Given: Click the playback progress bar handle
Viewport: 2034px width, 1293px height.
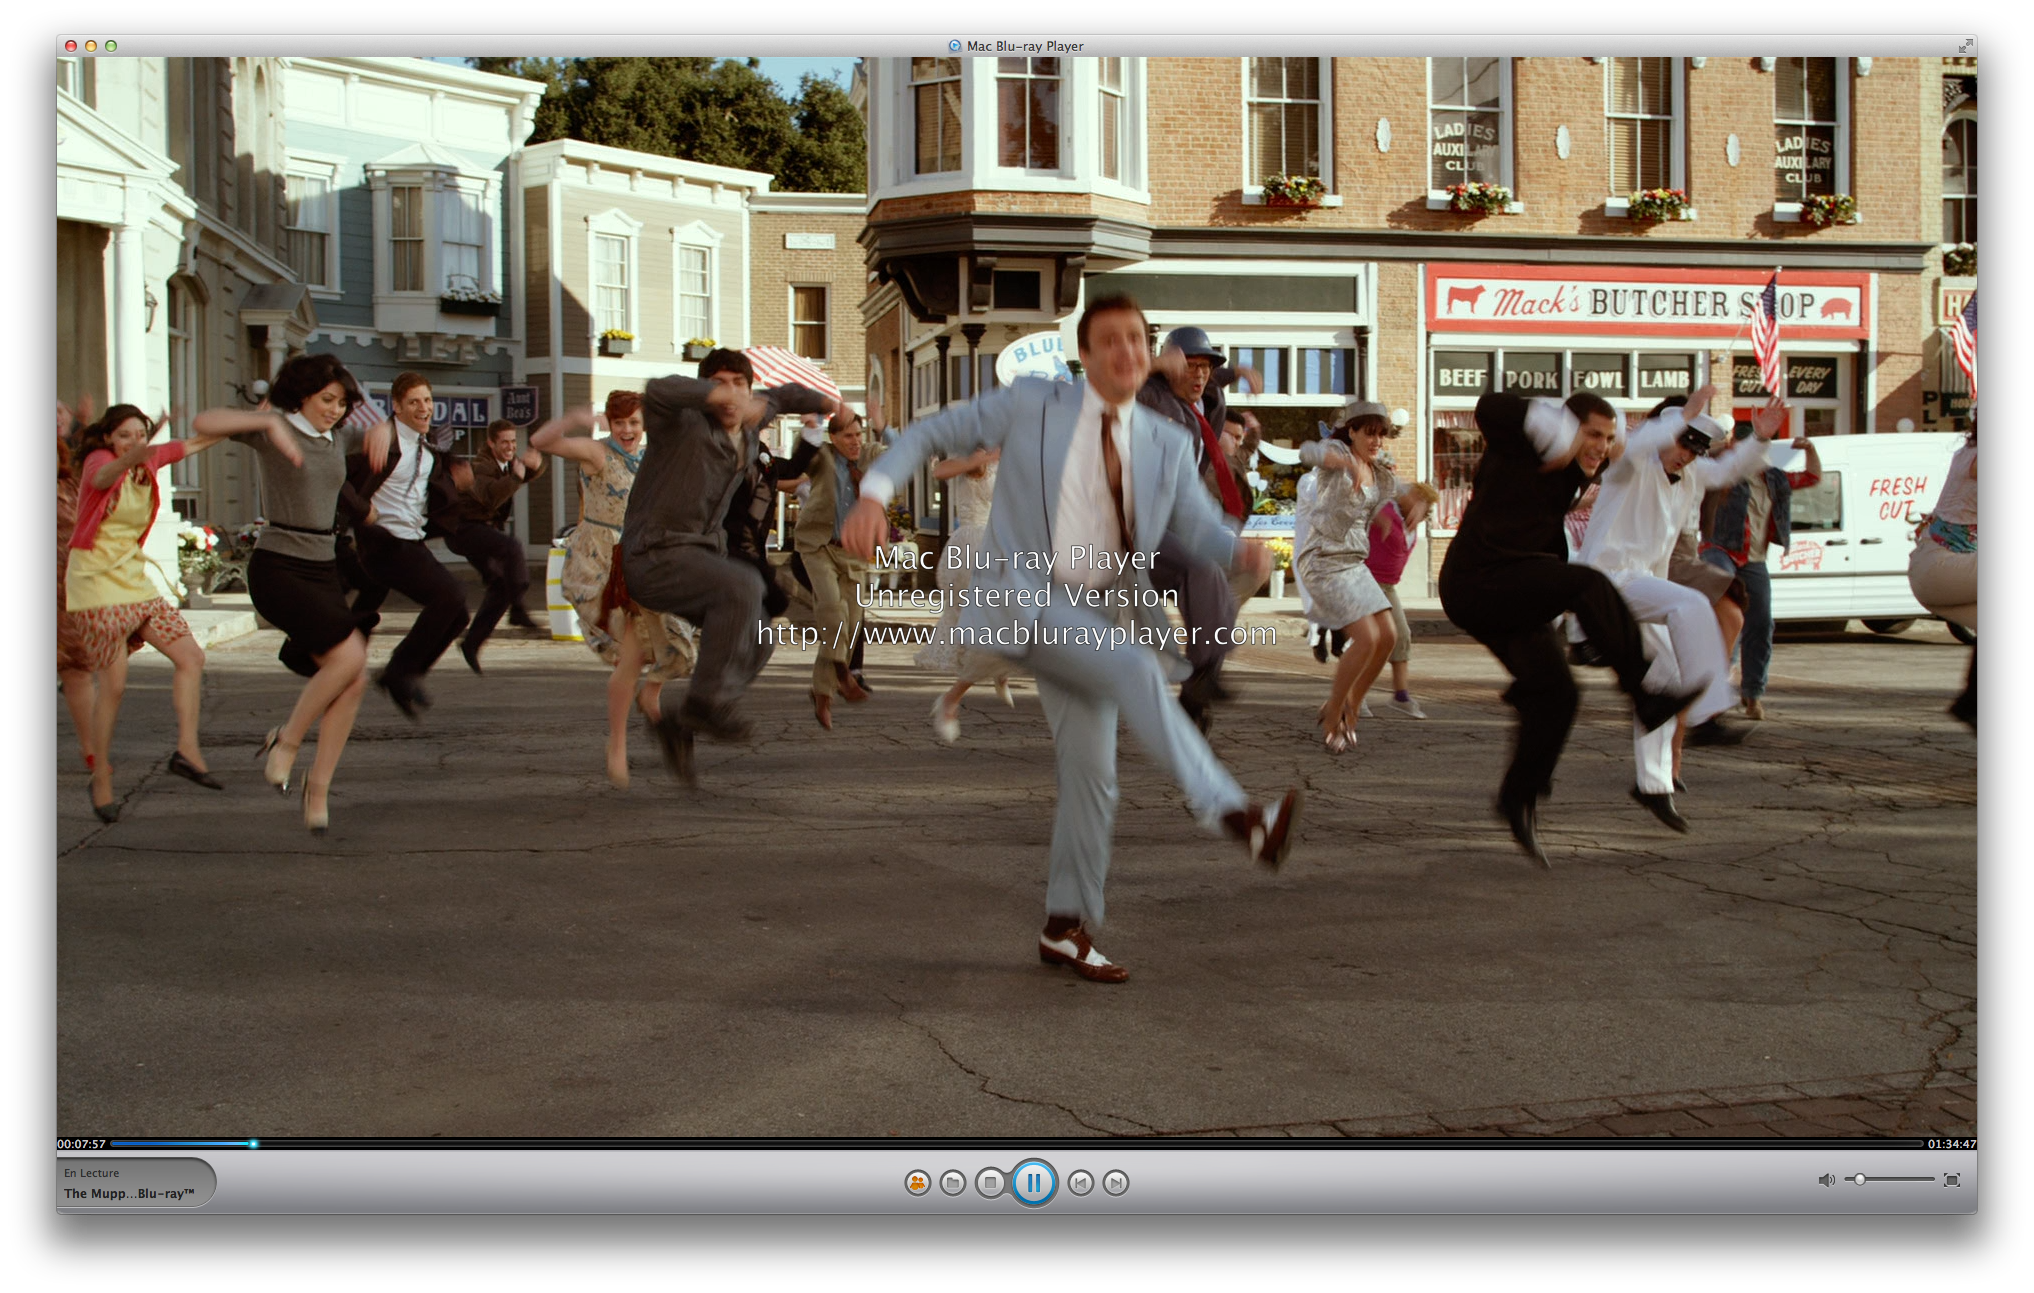Looking at the screenshot, I should pos(253,1143).
